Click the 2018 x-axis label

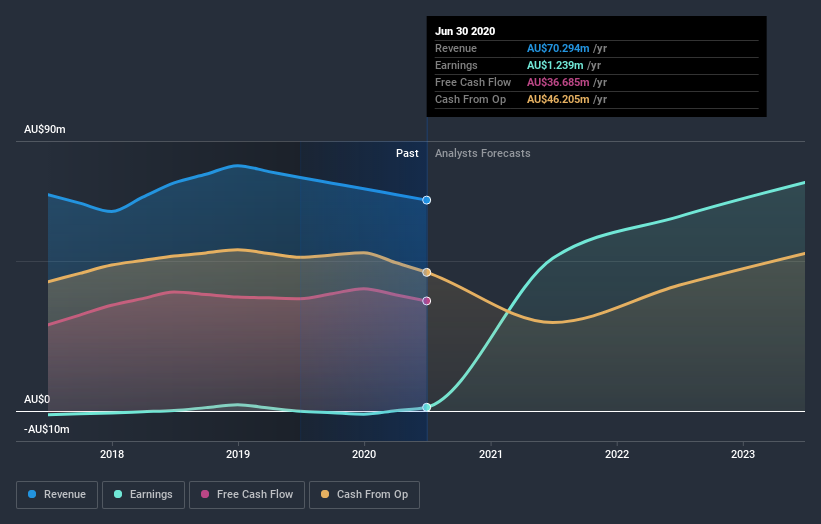pyautogui.click(x=112, y=454)
